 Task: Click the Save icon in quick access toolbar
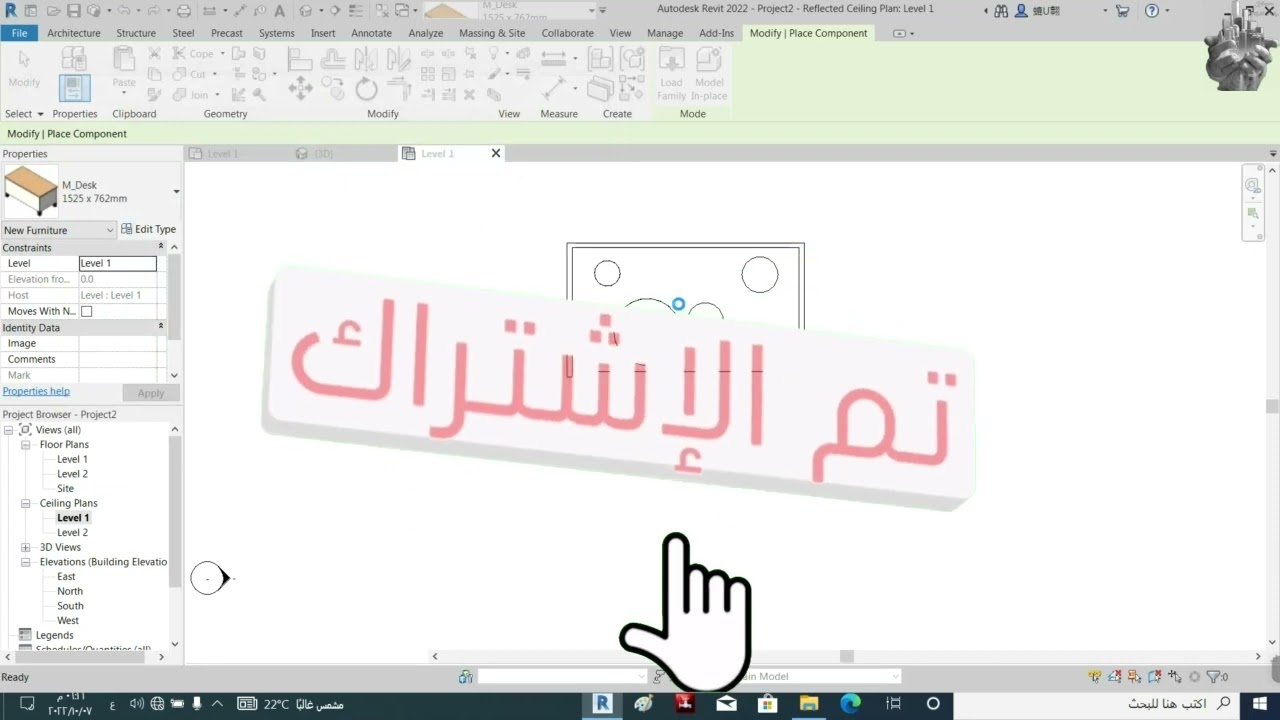[73, 10]
